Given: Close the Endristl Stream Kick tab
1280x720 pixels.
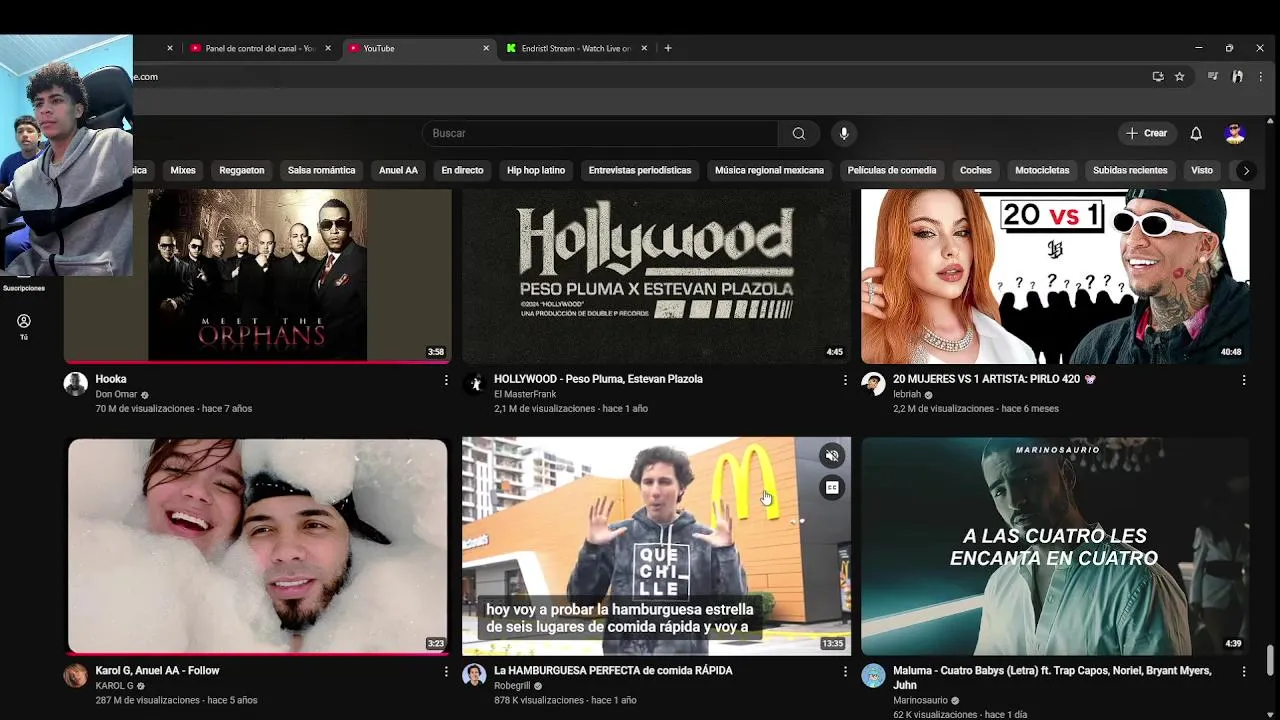Looking at the screenshot, I should pyautogui.click(x=644, y=48).
